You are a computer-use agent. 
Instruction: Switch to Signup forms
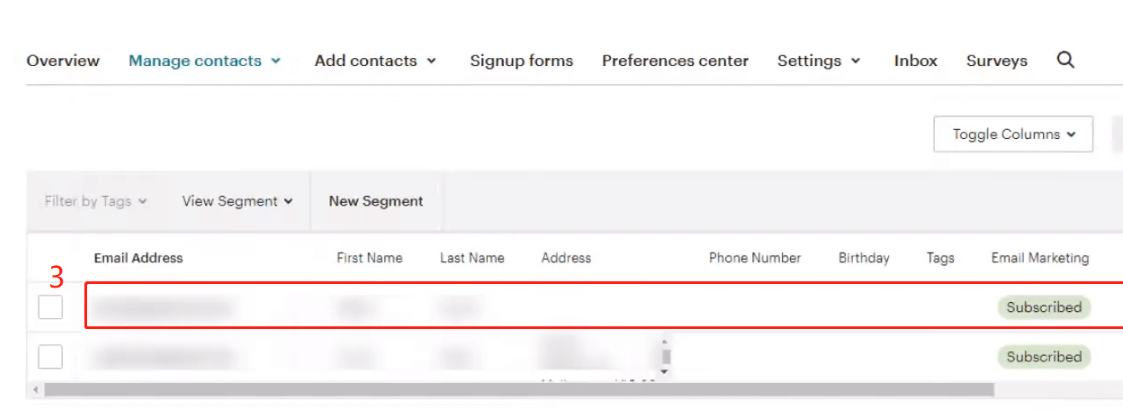pyautogui.click(x=521, y=61)
